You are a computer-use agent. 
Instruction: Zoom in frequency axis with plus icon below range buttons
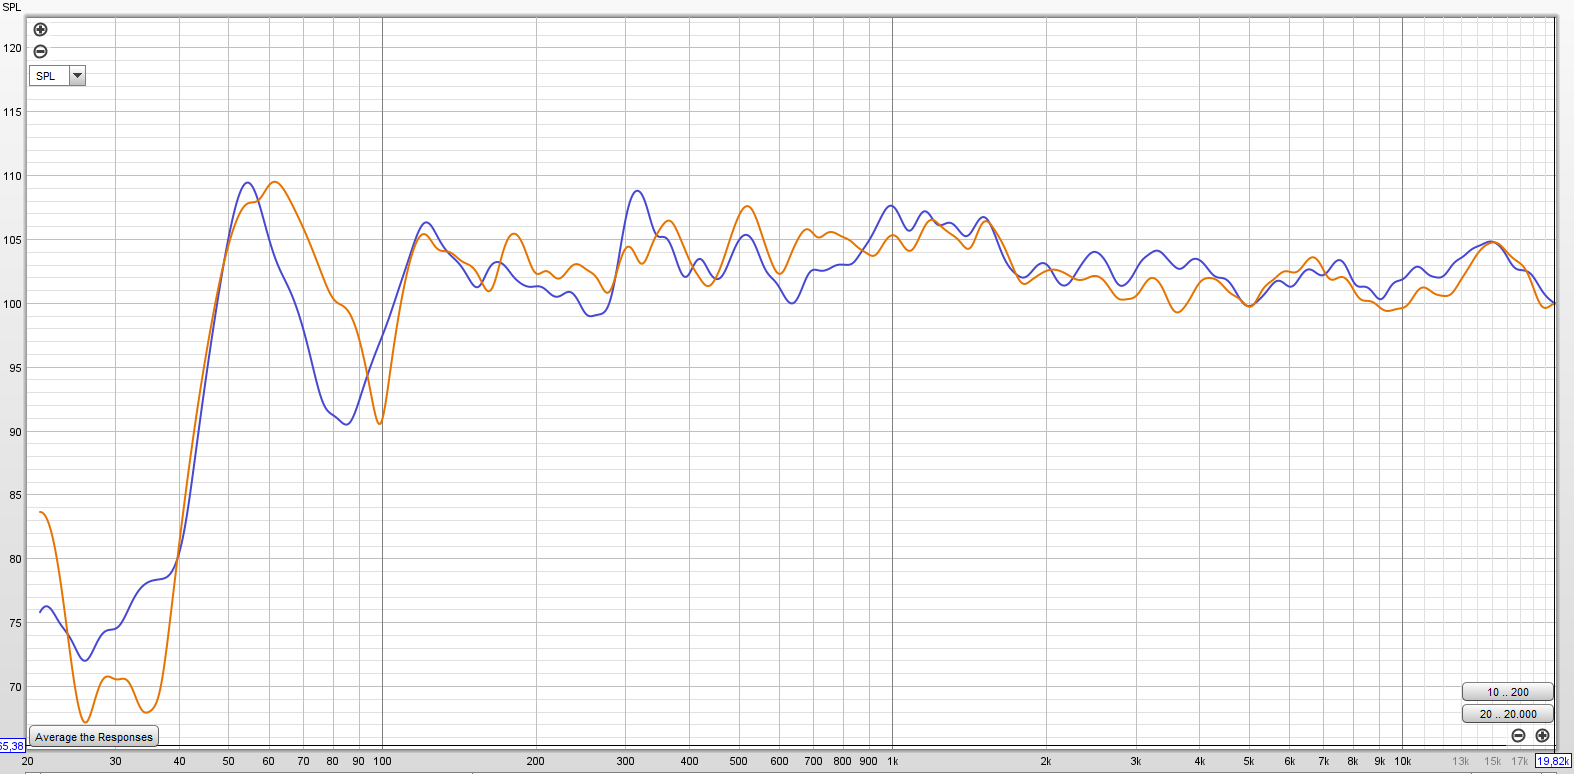pos(1542,736)
